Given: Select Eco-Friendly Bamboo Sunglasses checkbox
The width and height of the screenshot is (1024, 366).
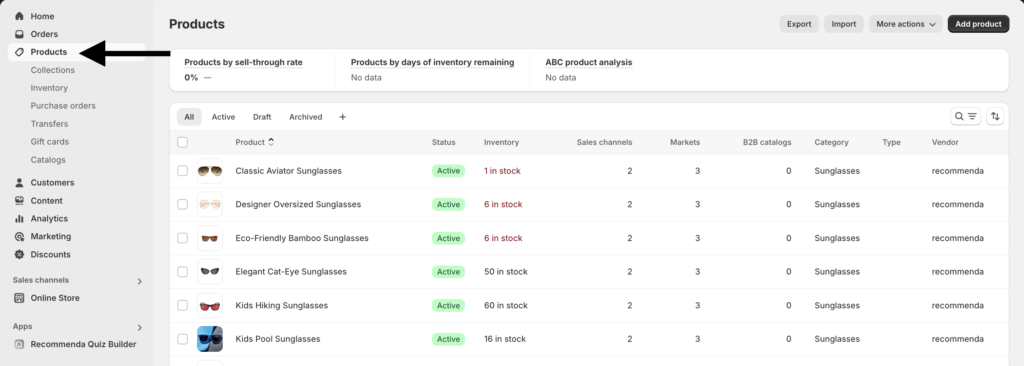Looking at the screenshot, I should [x=182, y=238].
